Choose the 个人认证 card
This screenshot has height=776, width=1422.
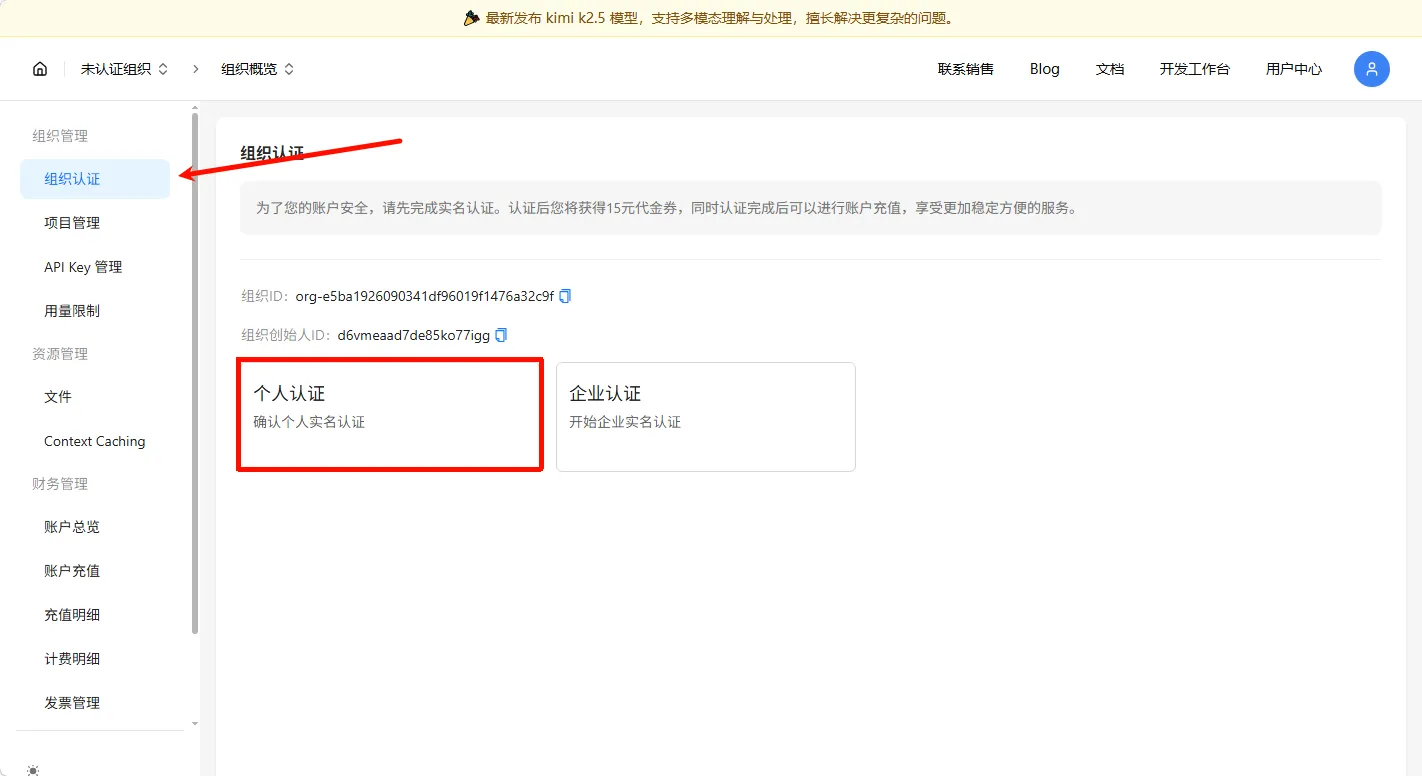[389, 415]
